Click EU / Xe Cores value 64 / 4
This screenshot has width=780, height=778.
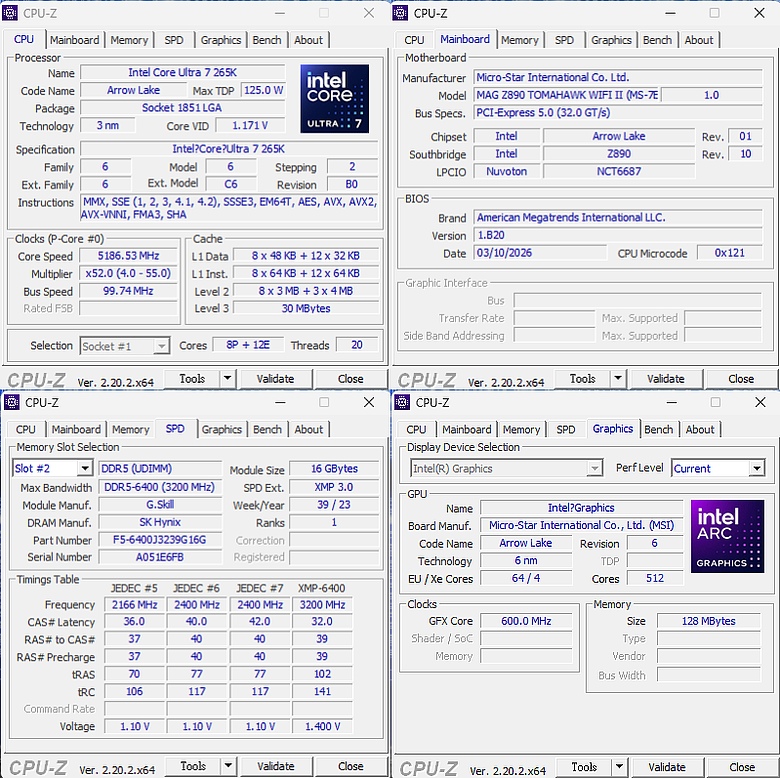point(526,578)
